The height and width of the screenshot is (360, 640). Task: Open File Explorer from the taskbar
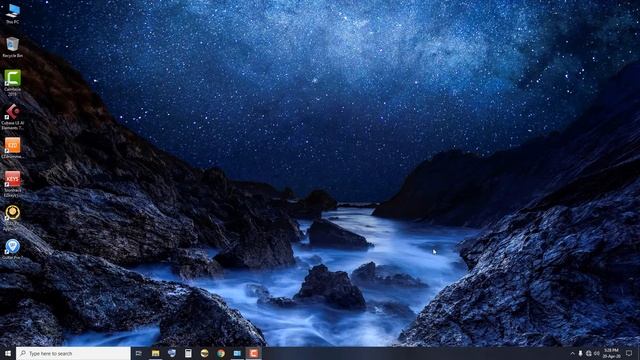click(x=156, y=353)
